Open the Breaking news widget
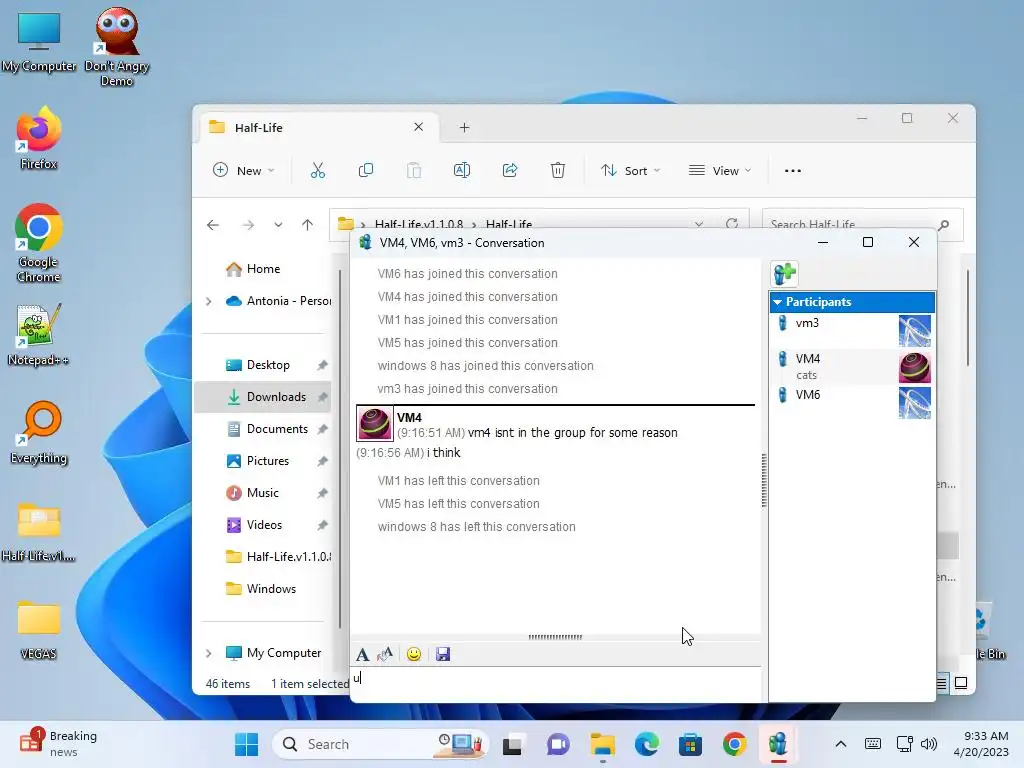This screenshot has width=1024, height=768. click(x=59, y=744)
